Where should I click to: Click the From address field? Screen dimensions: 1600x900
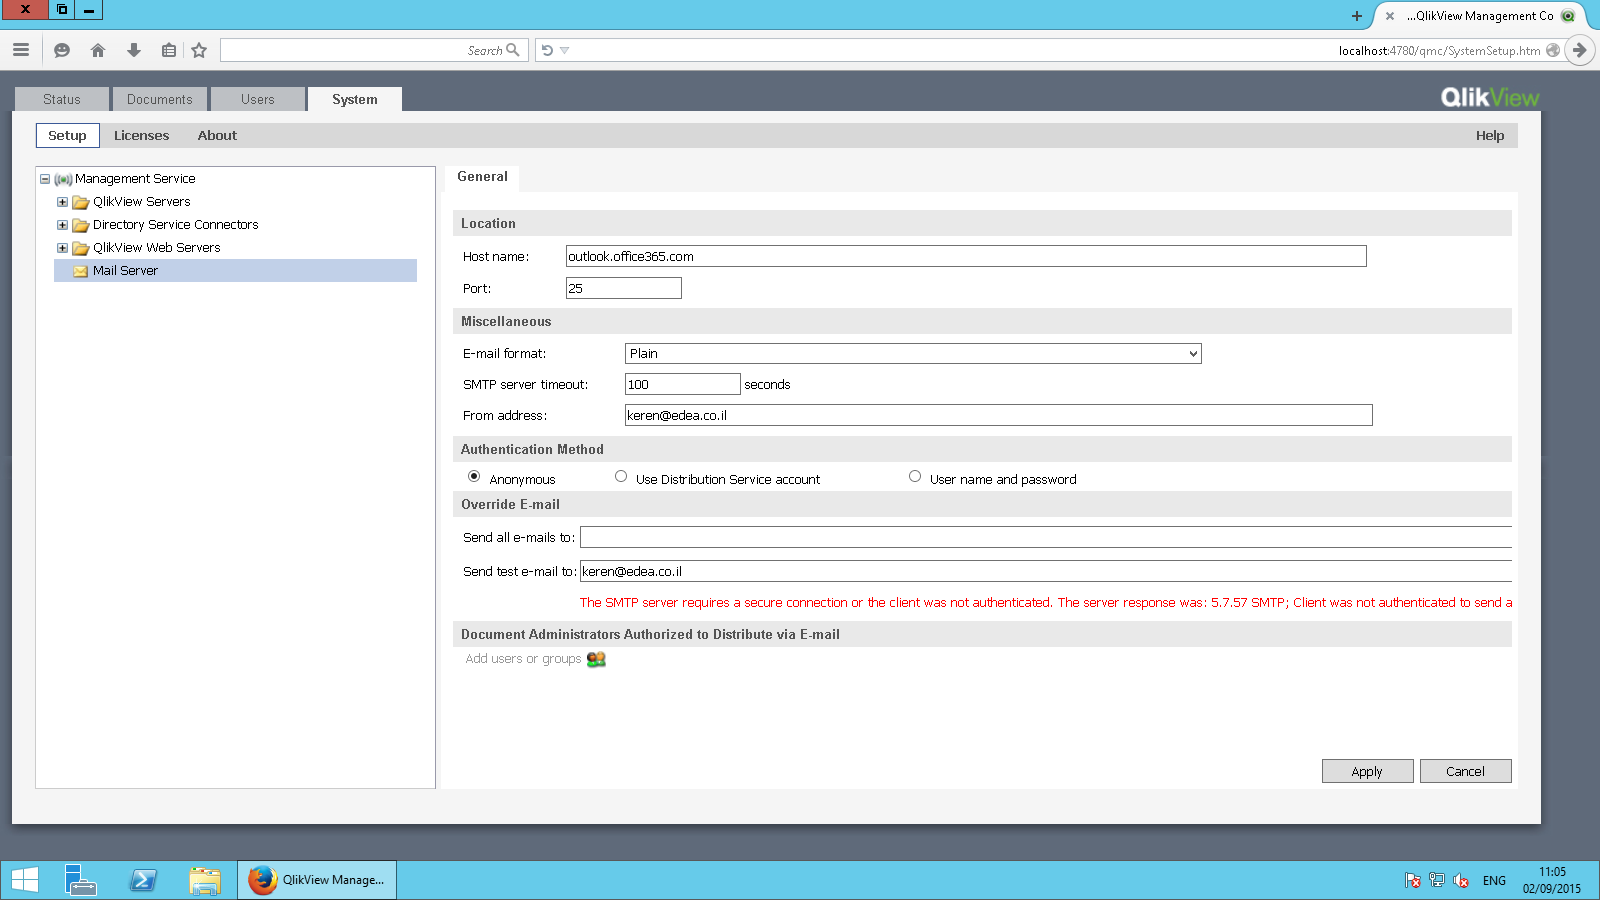pos(999,415)
